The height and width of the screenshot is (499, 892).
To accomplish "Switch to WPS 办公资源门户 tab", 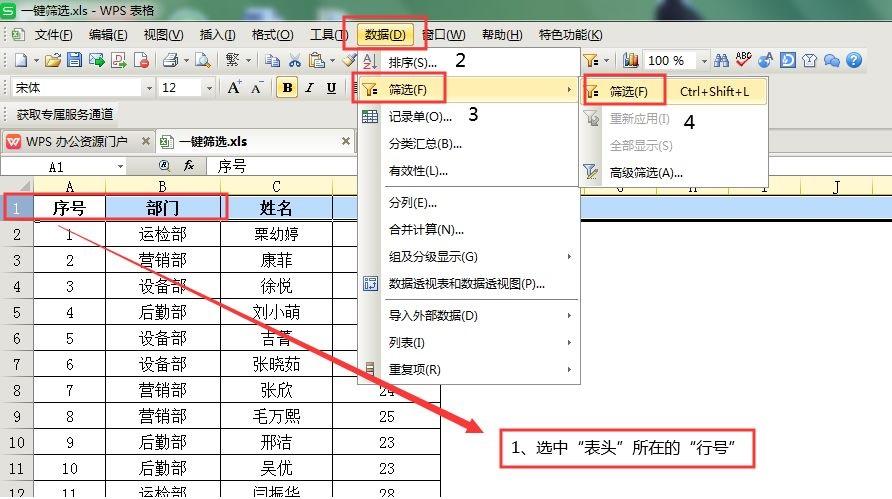I will click(x=76, y=142).
